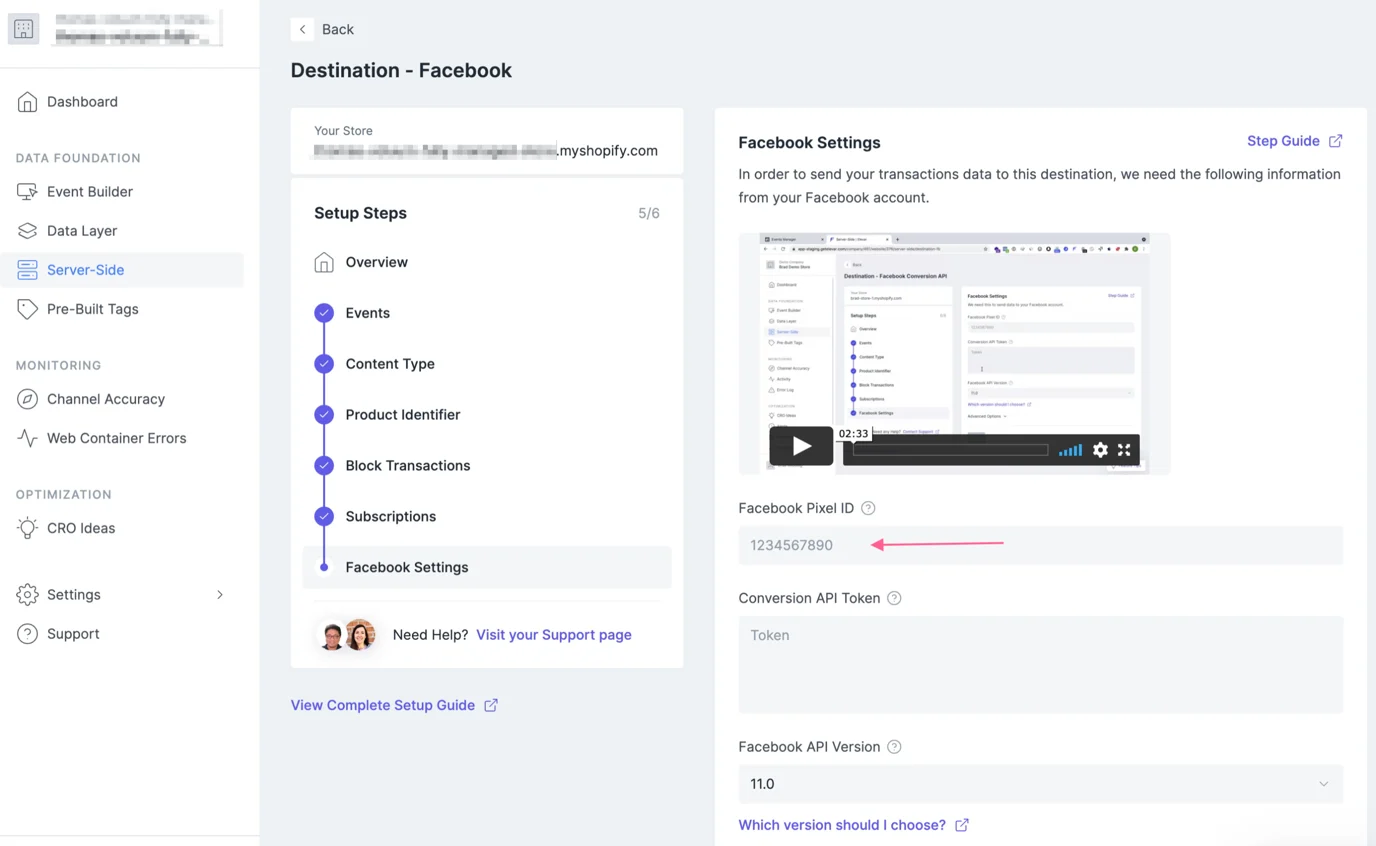The image size is (1376, 846).
Task: Select the Facebook Settings setup step
Action: coord(487,567)
